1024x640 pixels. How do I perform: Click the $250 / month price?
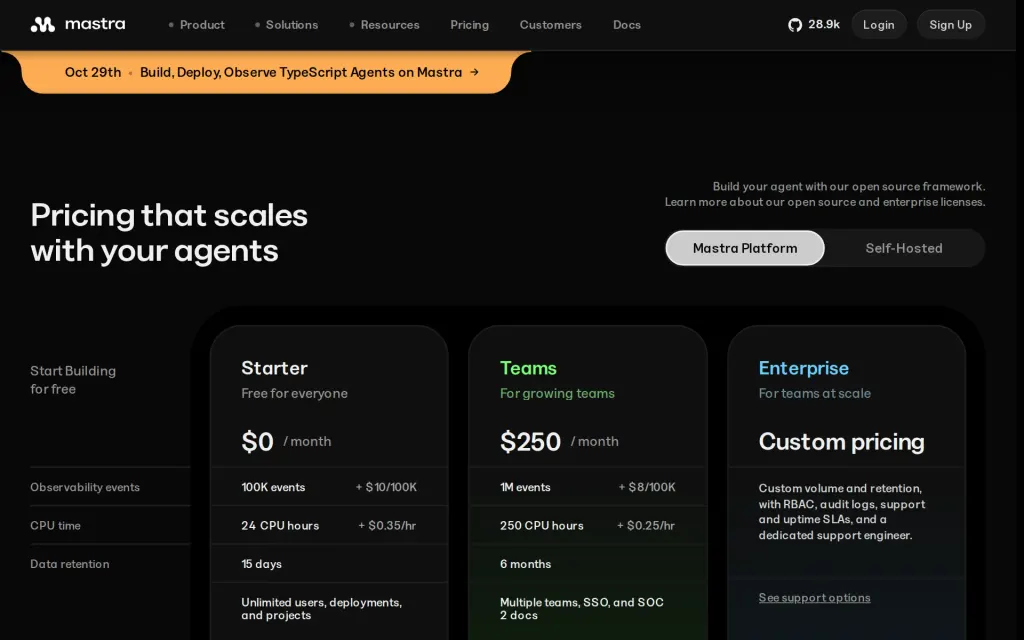pyautogui.click(x=559, y=441)
